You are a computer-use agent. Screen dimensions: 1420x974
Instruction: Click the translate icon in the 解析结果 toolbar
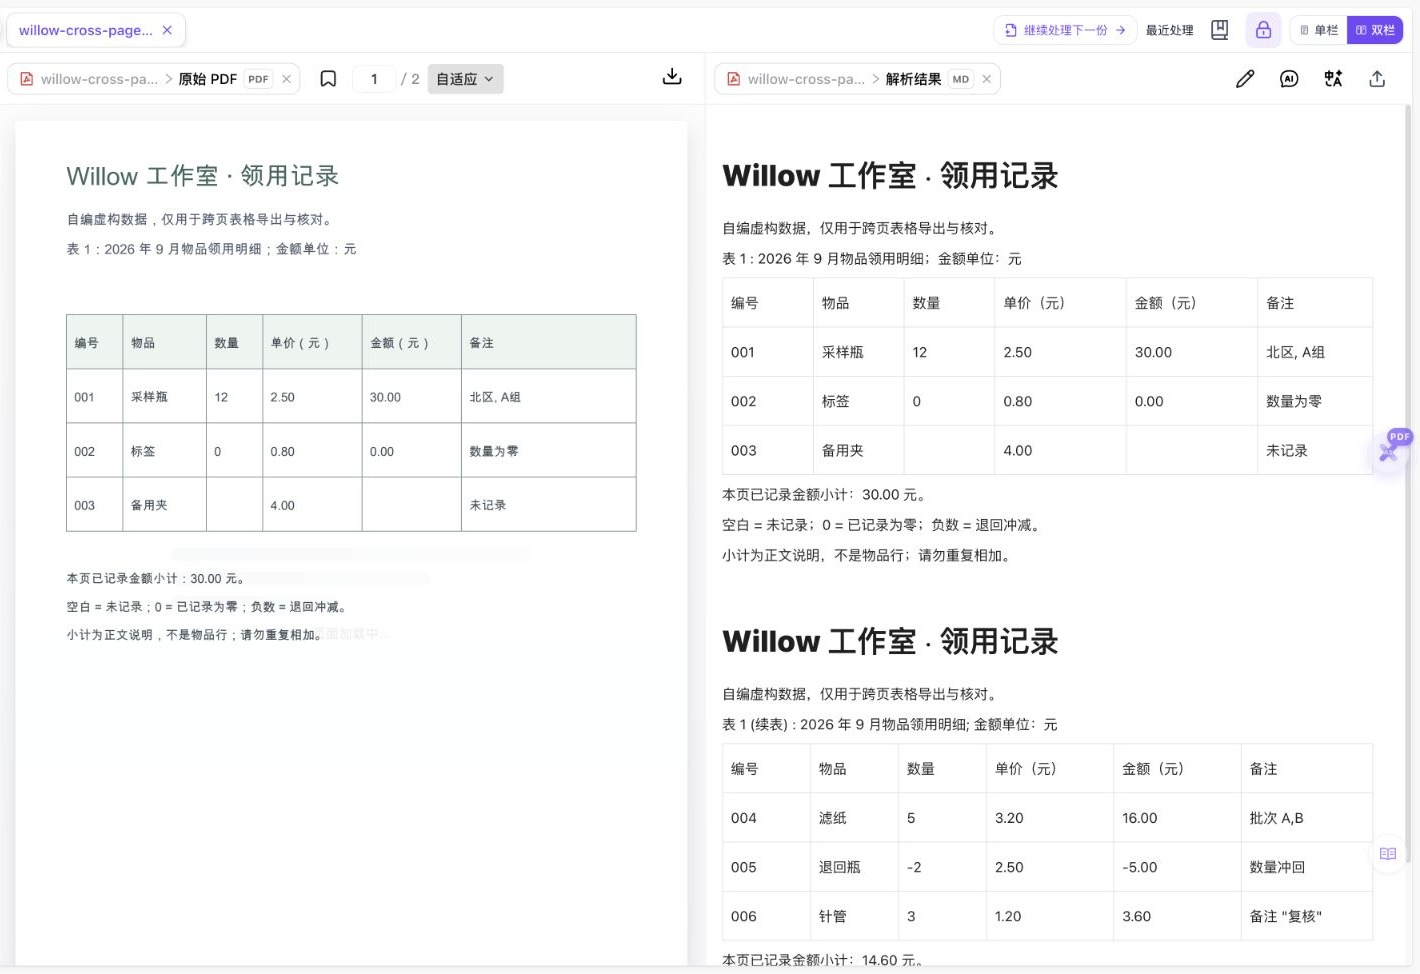[x=1333, y=79]
